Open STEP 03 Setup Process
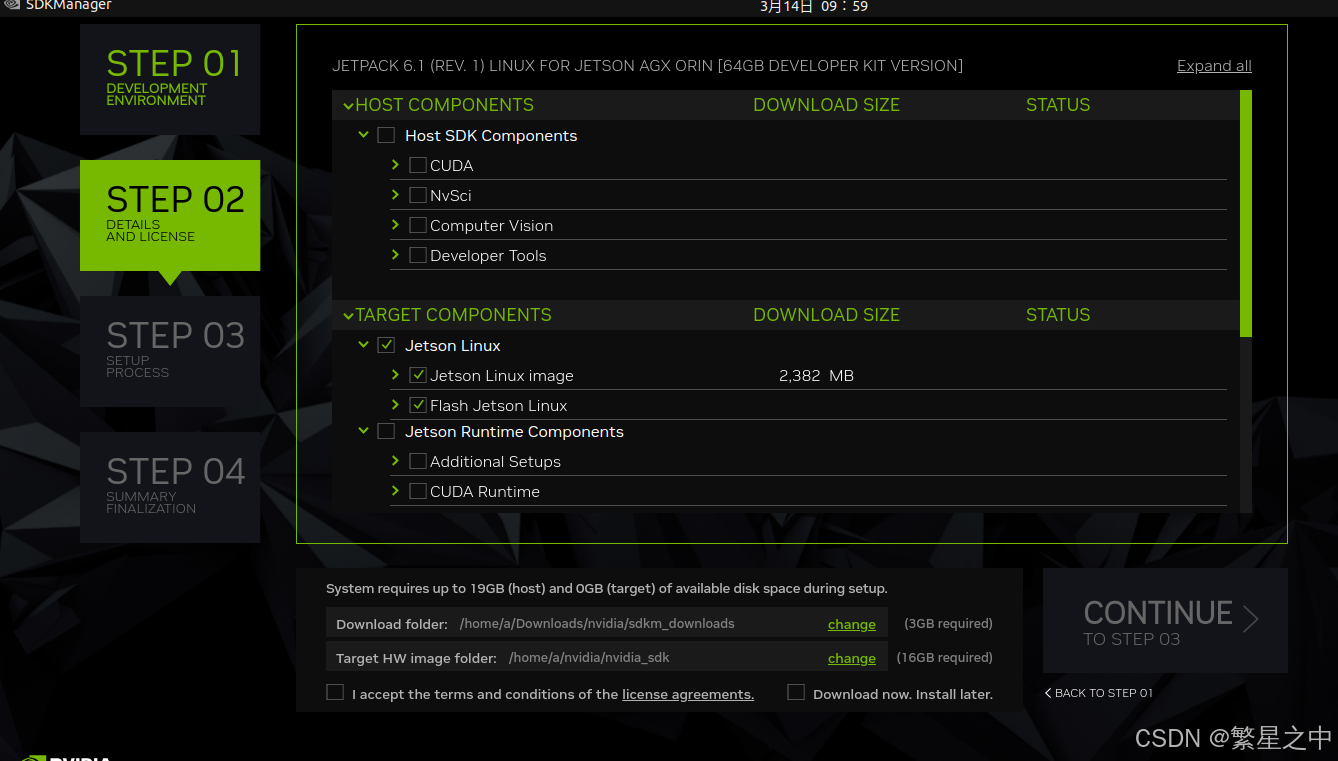 pos(170,351)
